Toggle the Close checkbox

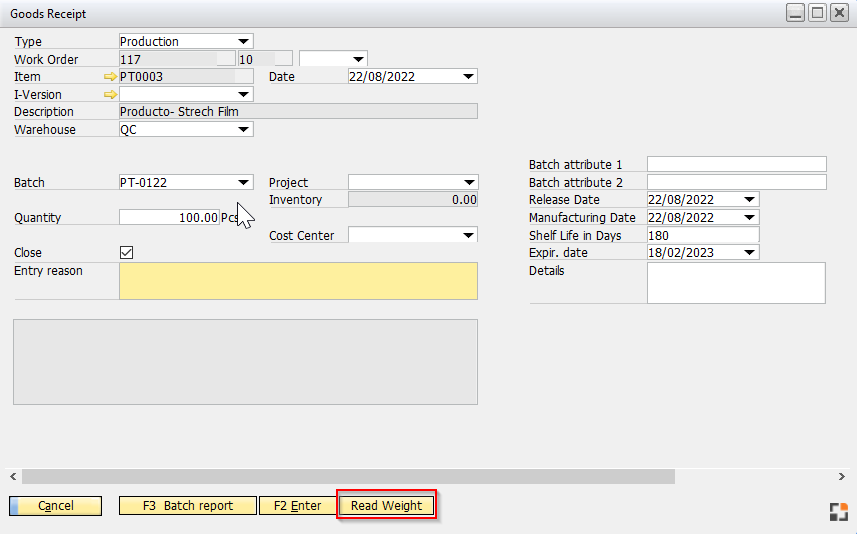tap(126, 253)
